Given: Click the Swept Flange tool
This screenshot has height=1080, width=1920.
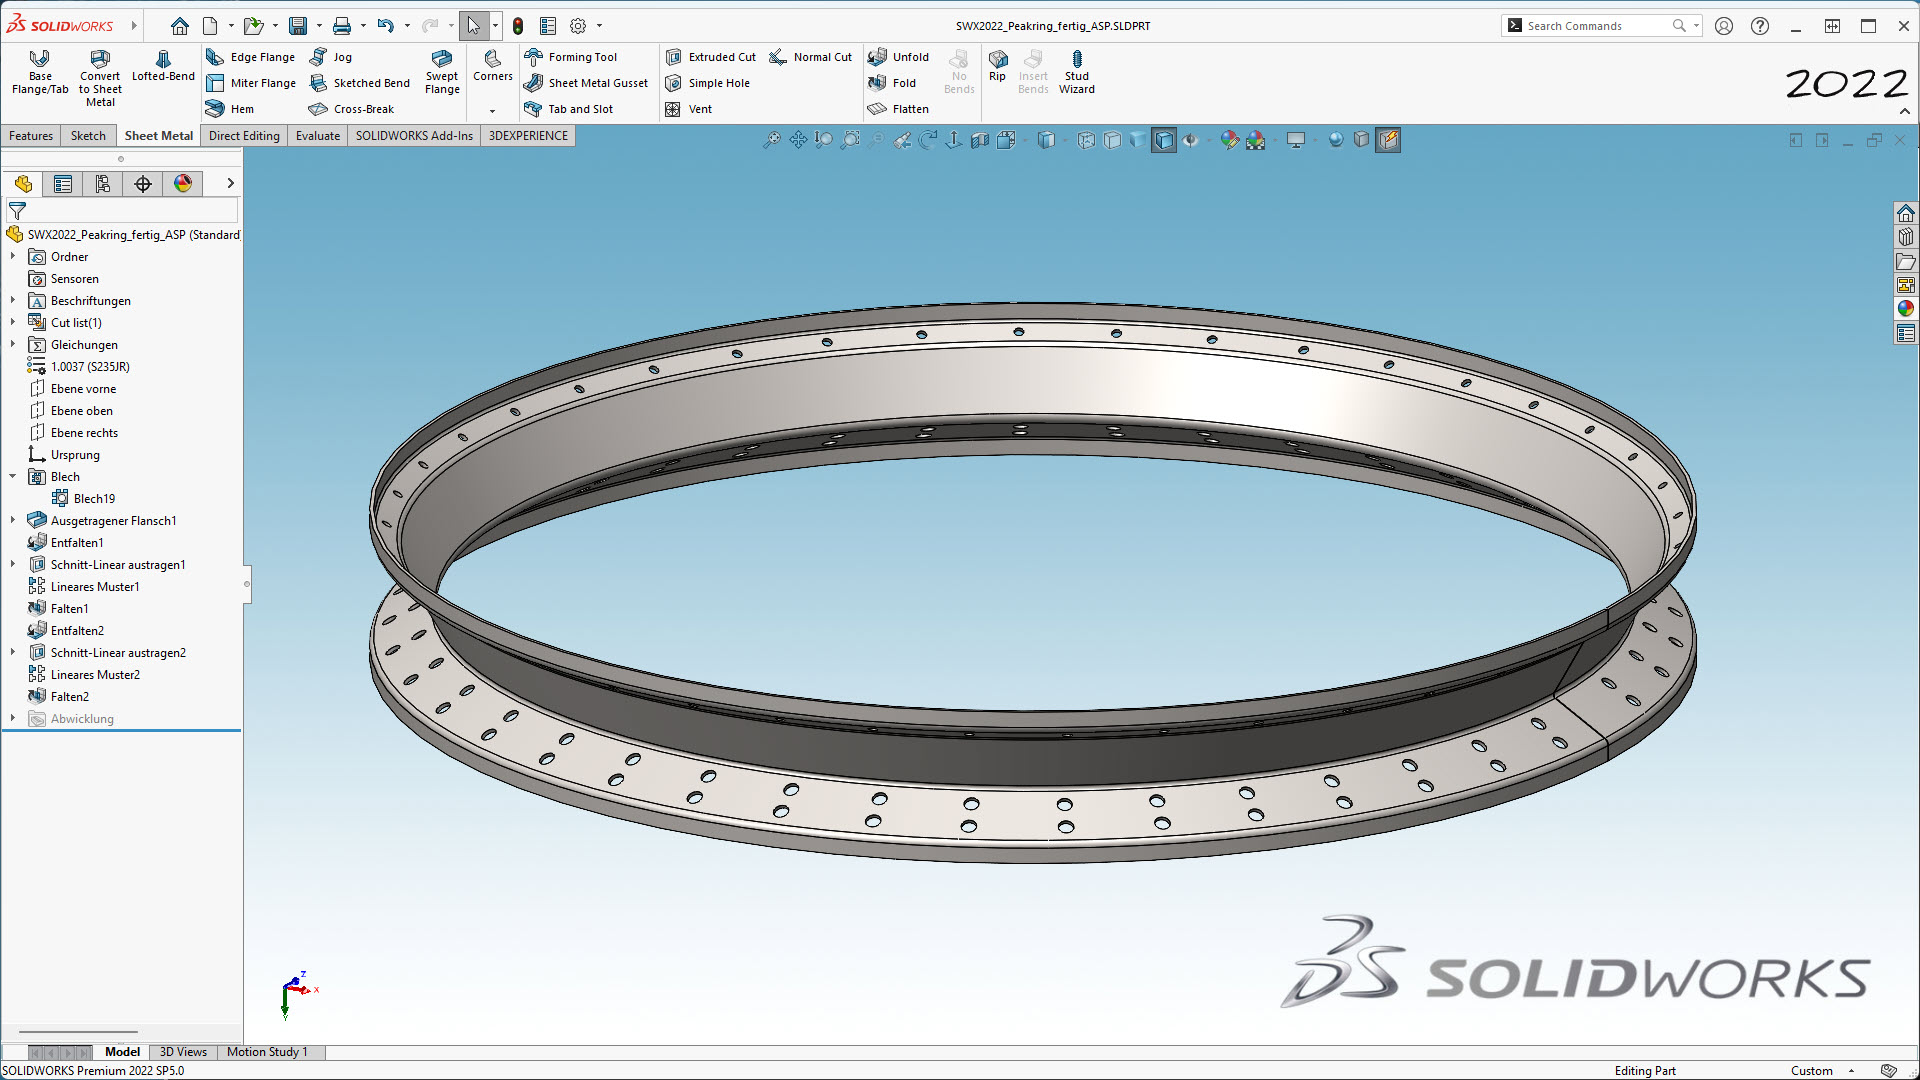Looking at the screenshot, I should [x=442, y=72].
